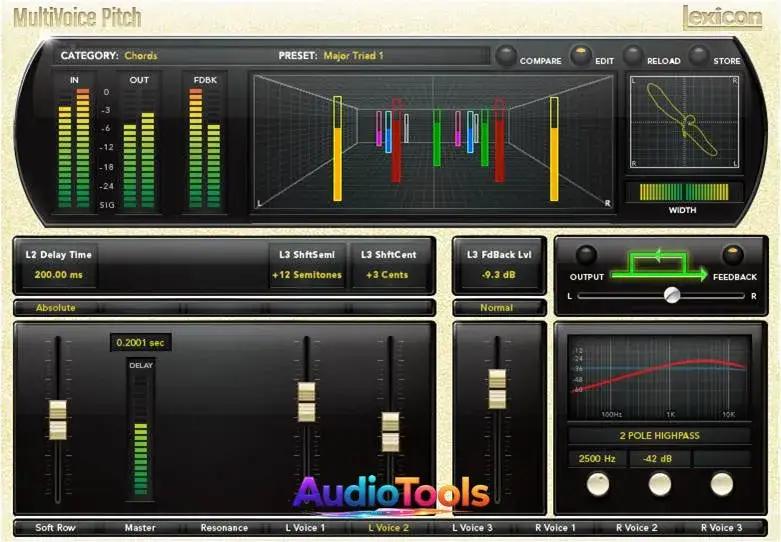
Task: Click the stereo L/R phase scope display
Action: point(684,122)
